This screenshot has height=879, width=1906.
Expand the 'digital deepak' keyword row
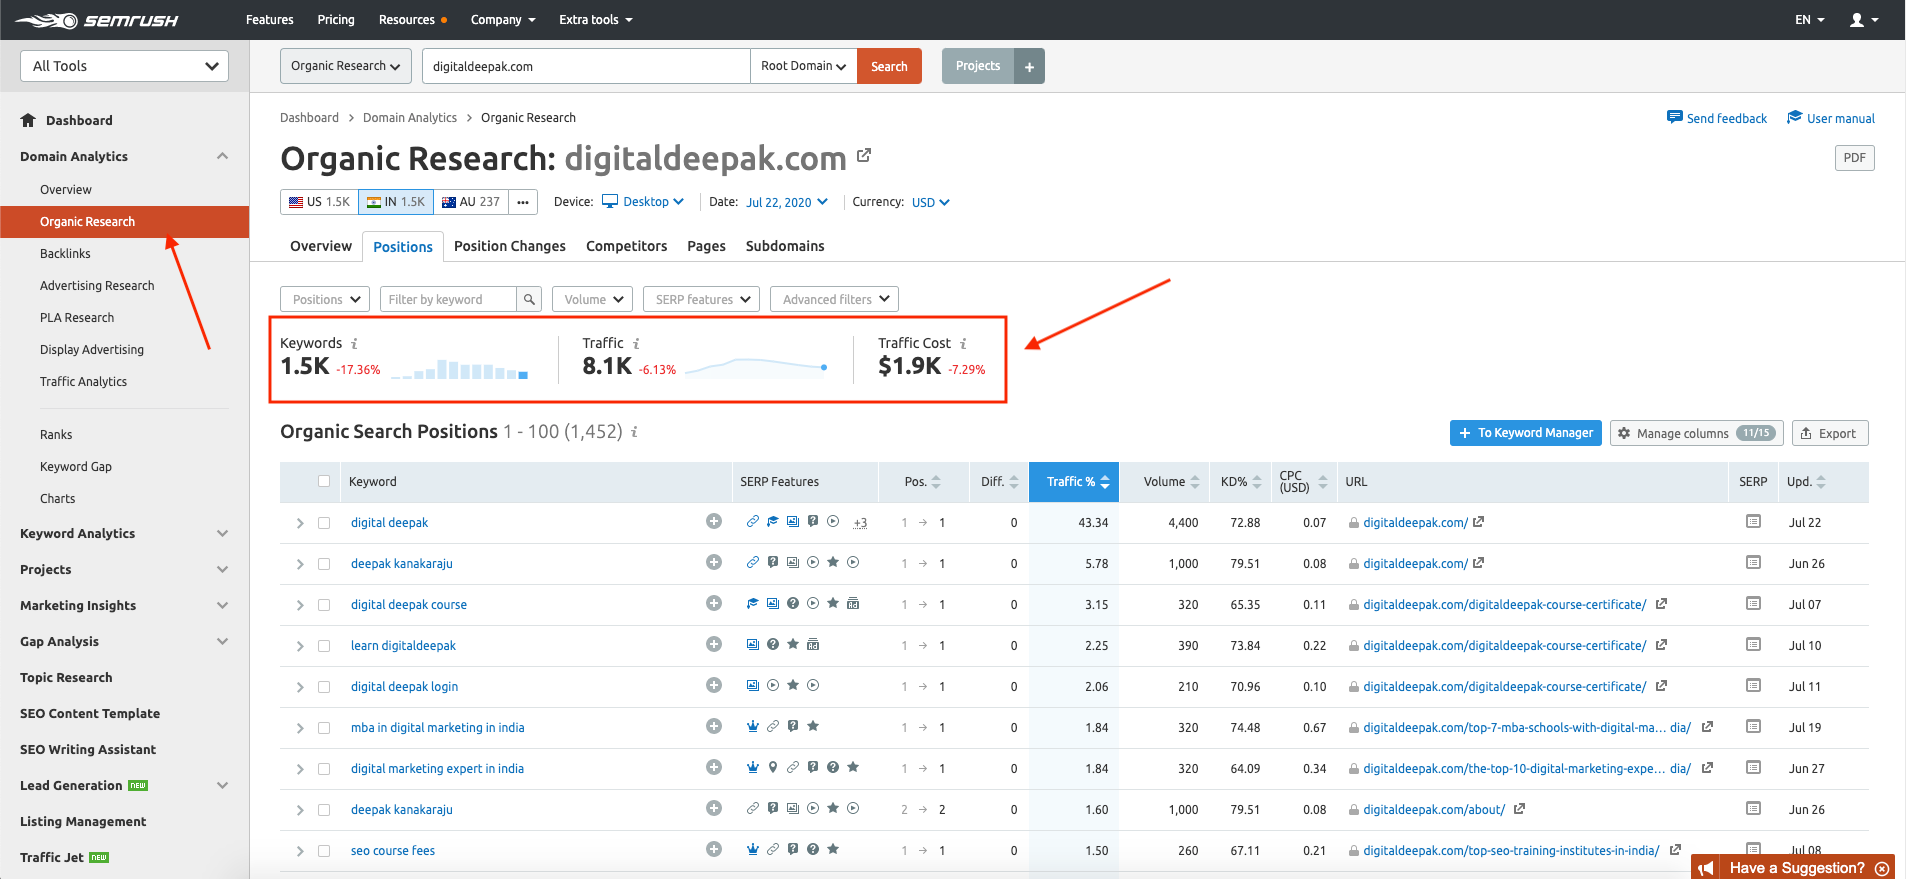pos(300,523)
